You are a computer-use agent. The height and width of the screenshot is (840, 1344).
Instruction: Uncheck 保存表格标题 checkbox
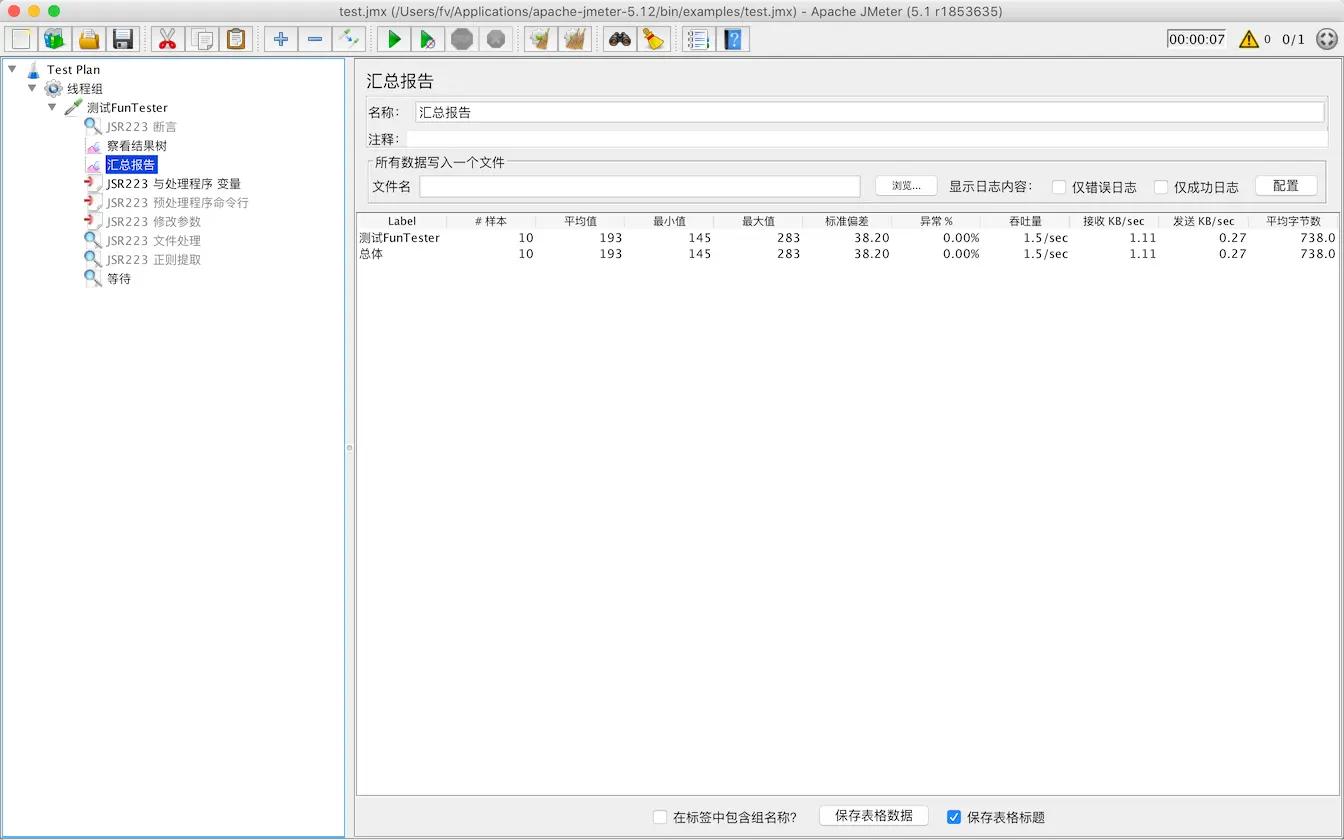pos(954,817)
